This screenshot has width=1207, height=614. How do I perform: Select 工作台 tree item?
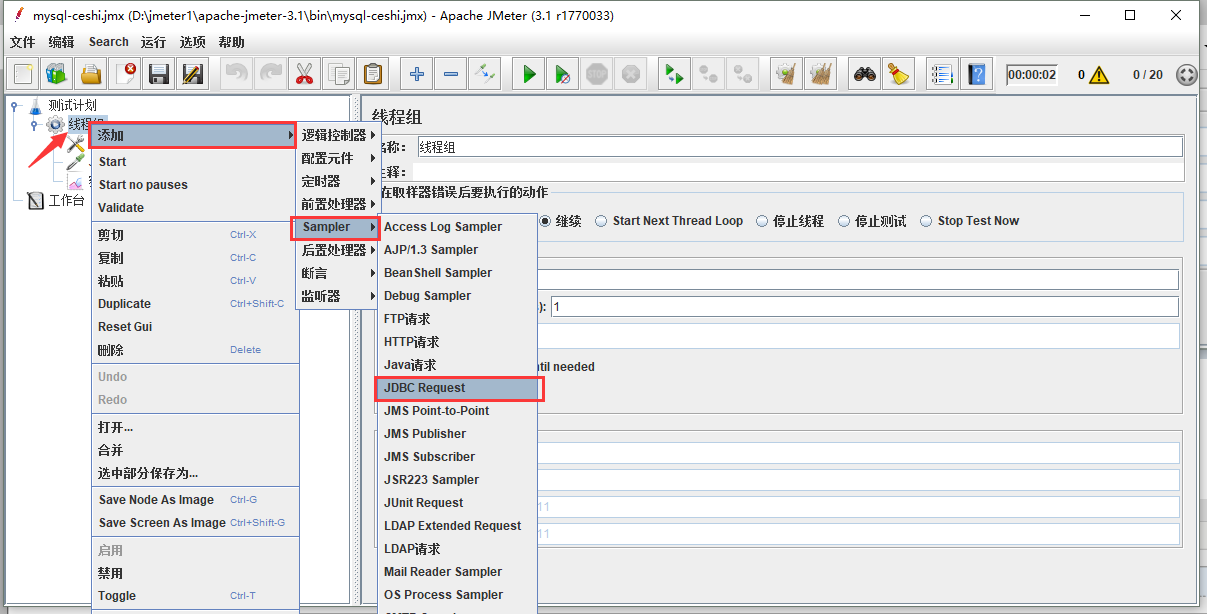tap(67, 201)
